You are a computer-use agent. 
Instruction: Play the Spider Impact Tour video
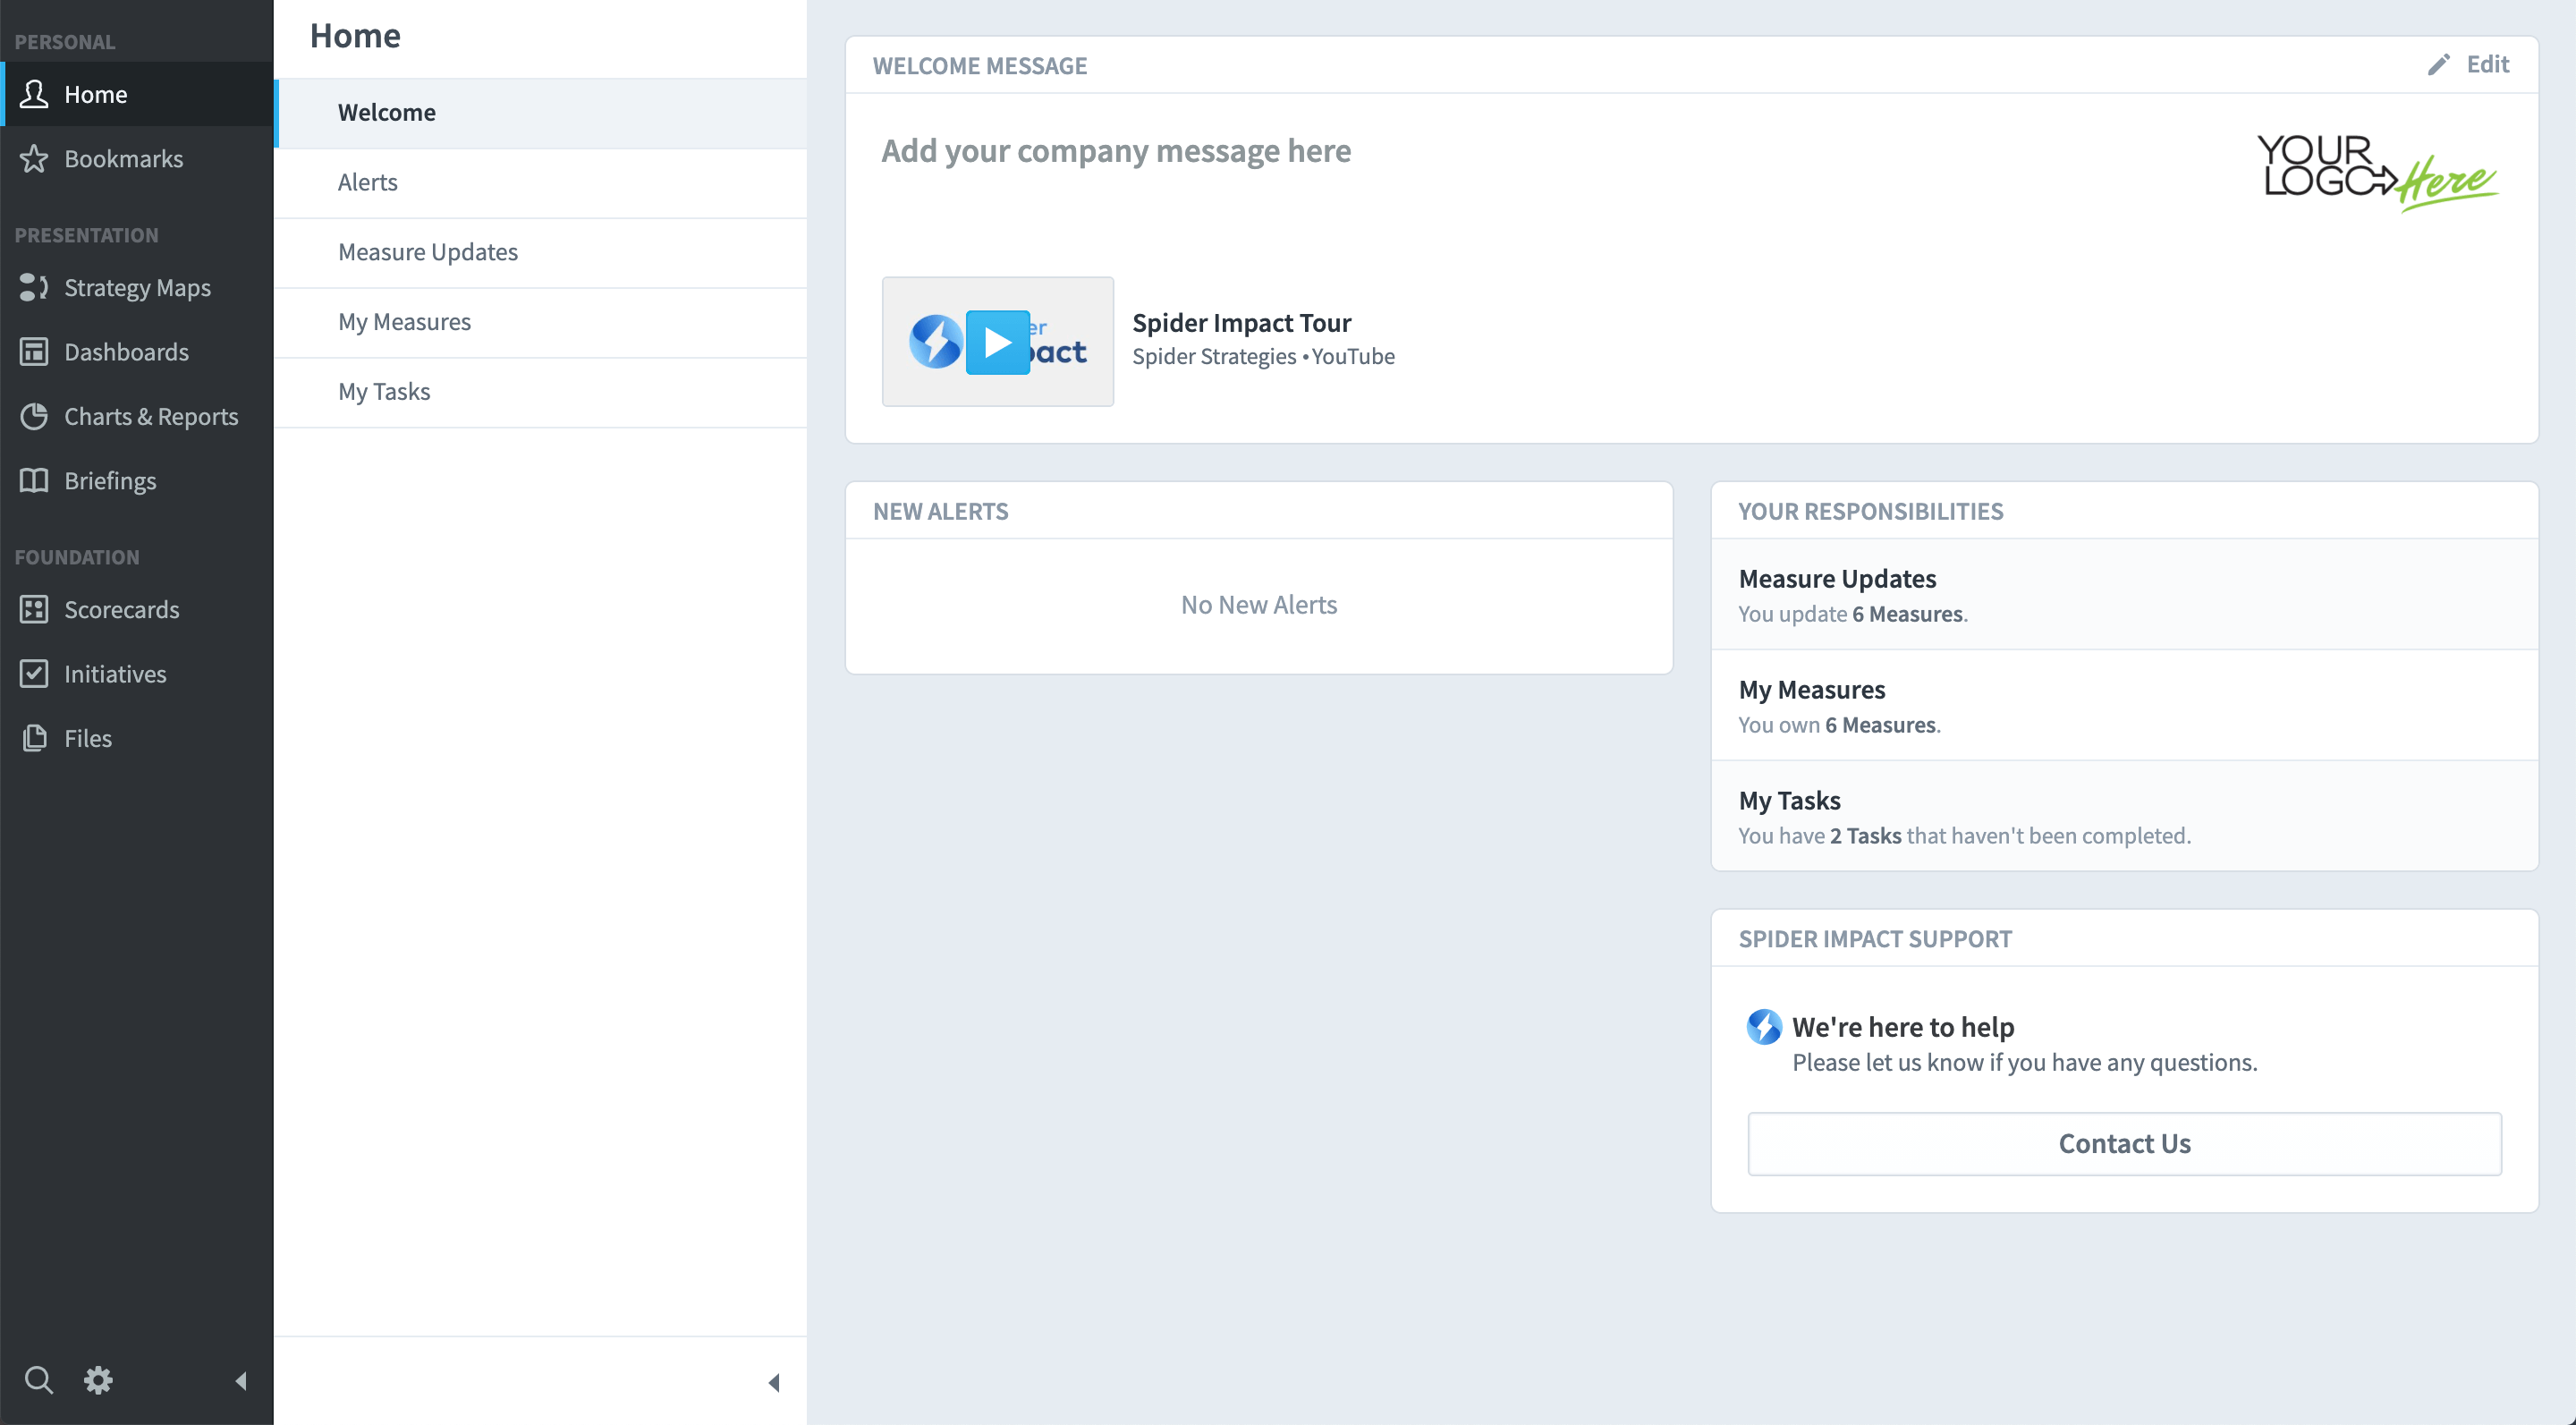tap(998, 342)
